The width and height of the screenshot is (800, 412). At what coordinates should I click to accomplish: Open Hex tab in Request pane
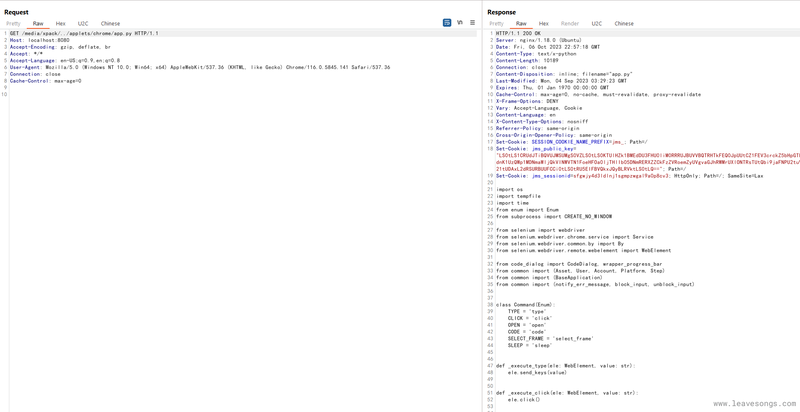click(60, 23)
